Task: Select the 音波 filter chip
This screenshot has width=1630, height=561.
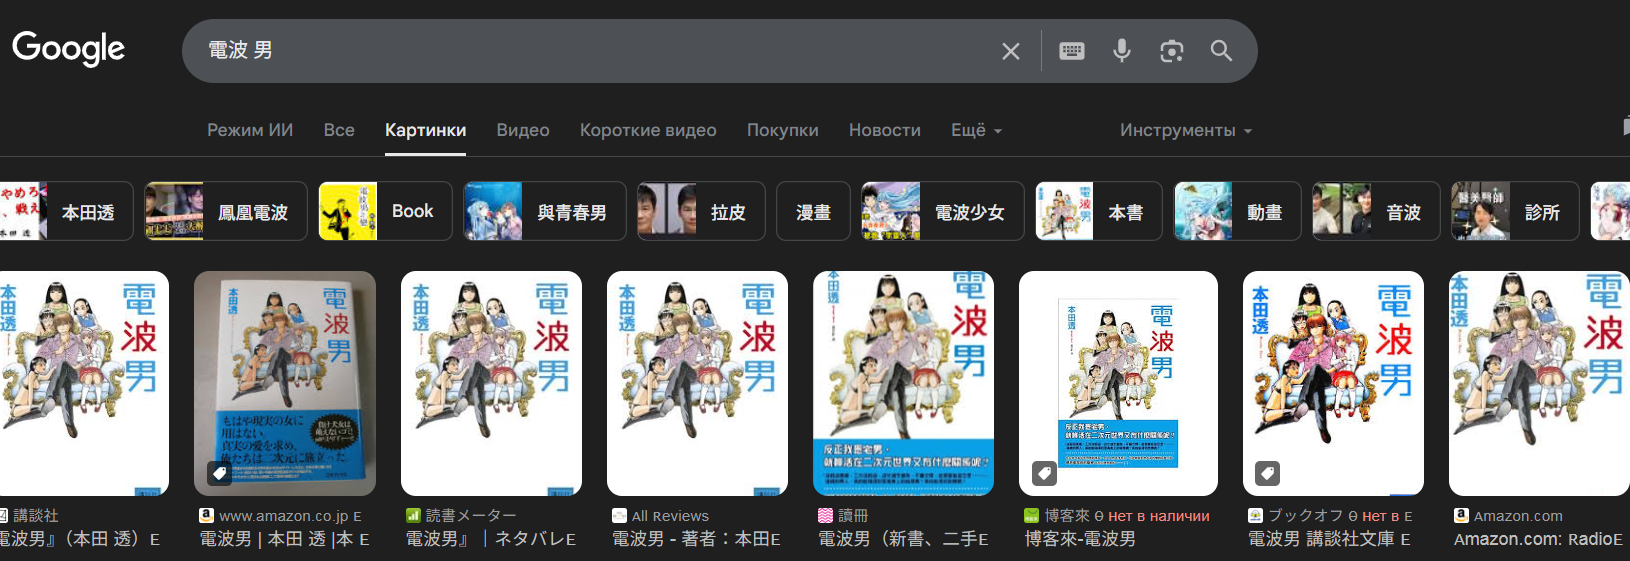Action: coord(1376,211)
